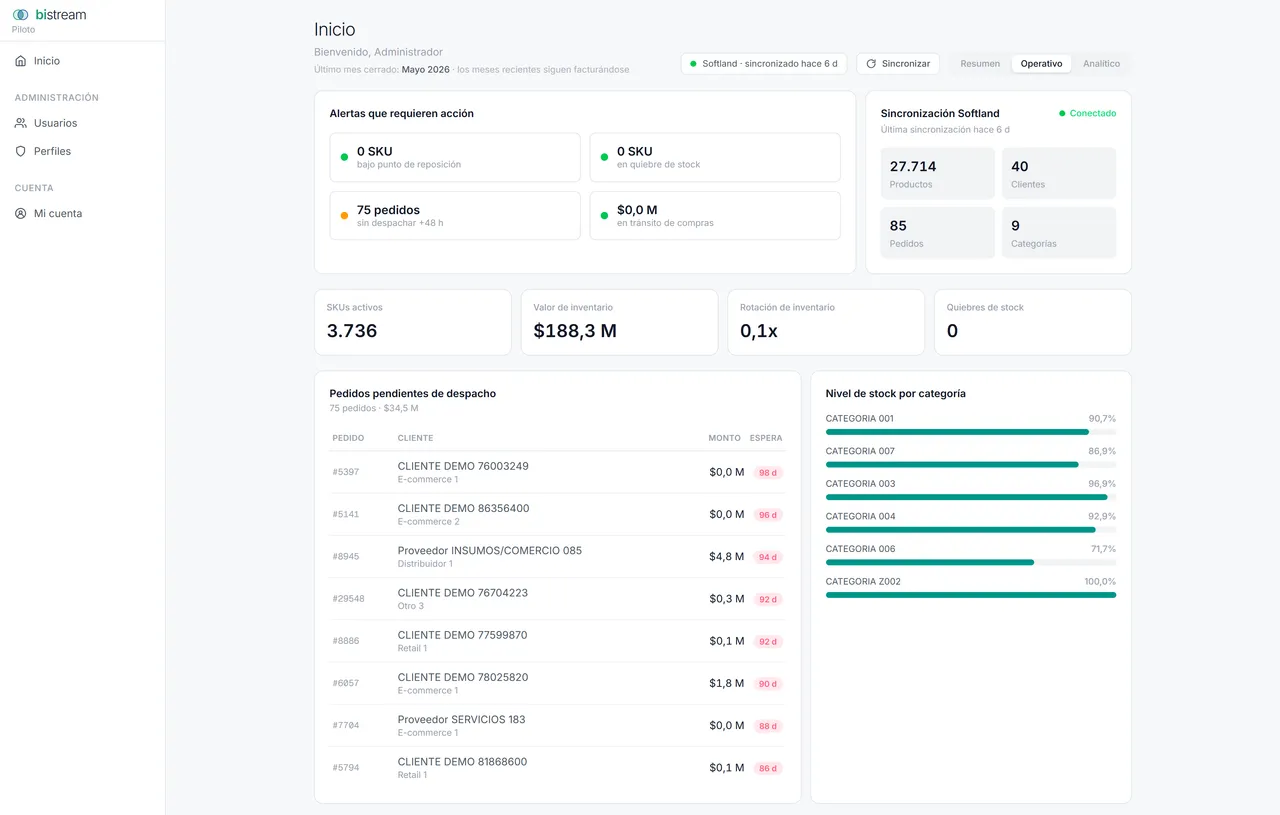
Task: Click CLIENTE DEMO 78025820 row
Action: tap(558, 683)
